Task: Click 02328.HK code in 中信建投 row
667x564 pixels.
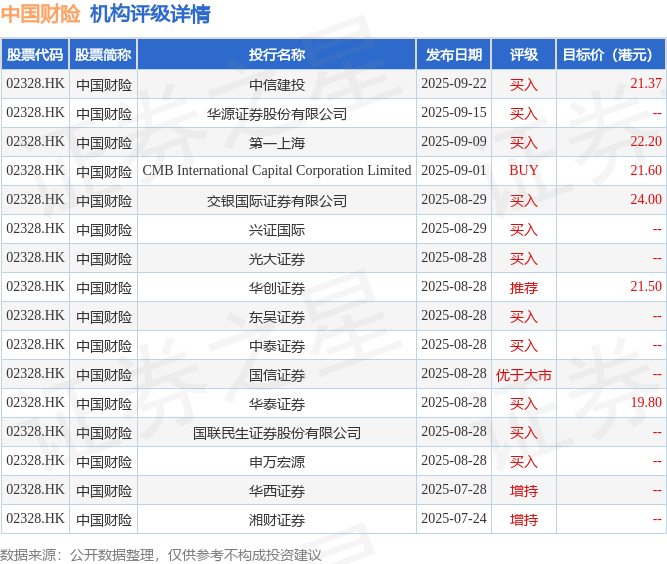Action: (x=35, y=83)
